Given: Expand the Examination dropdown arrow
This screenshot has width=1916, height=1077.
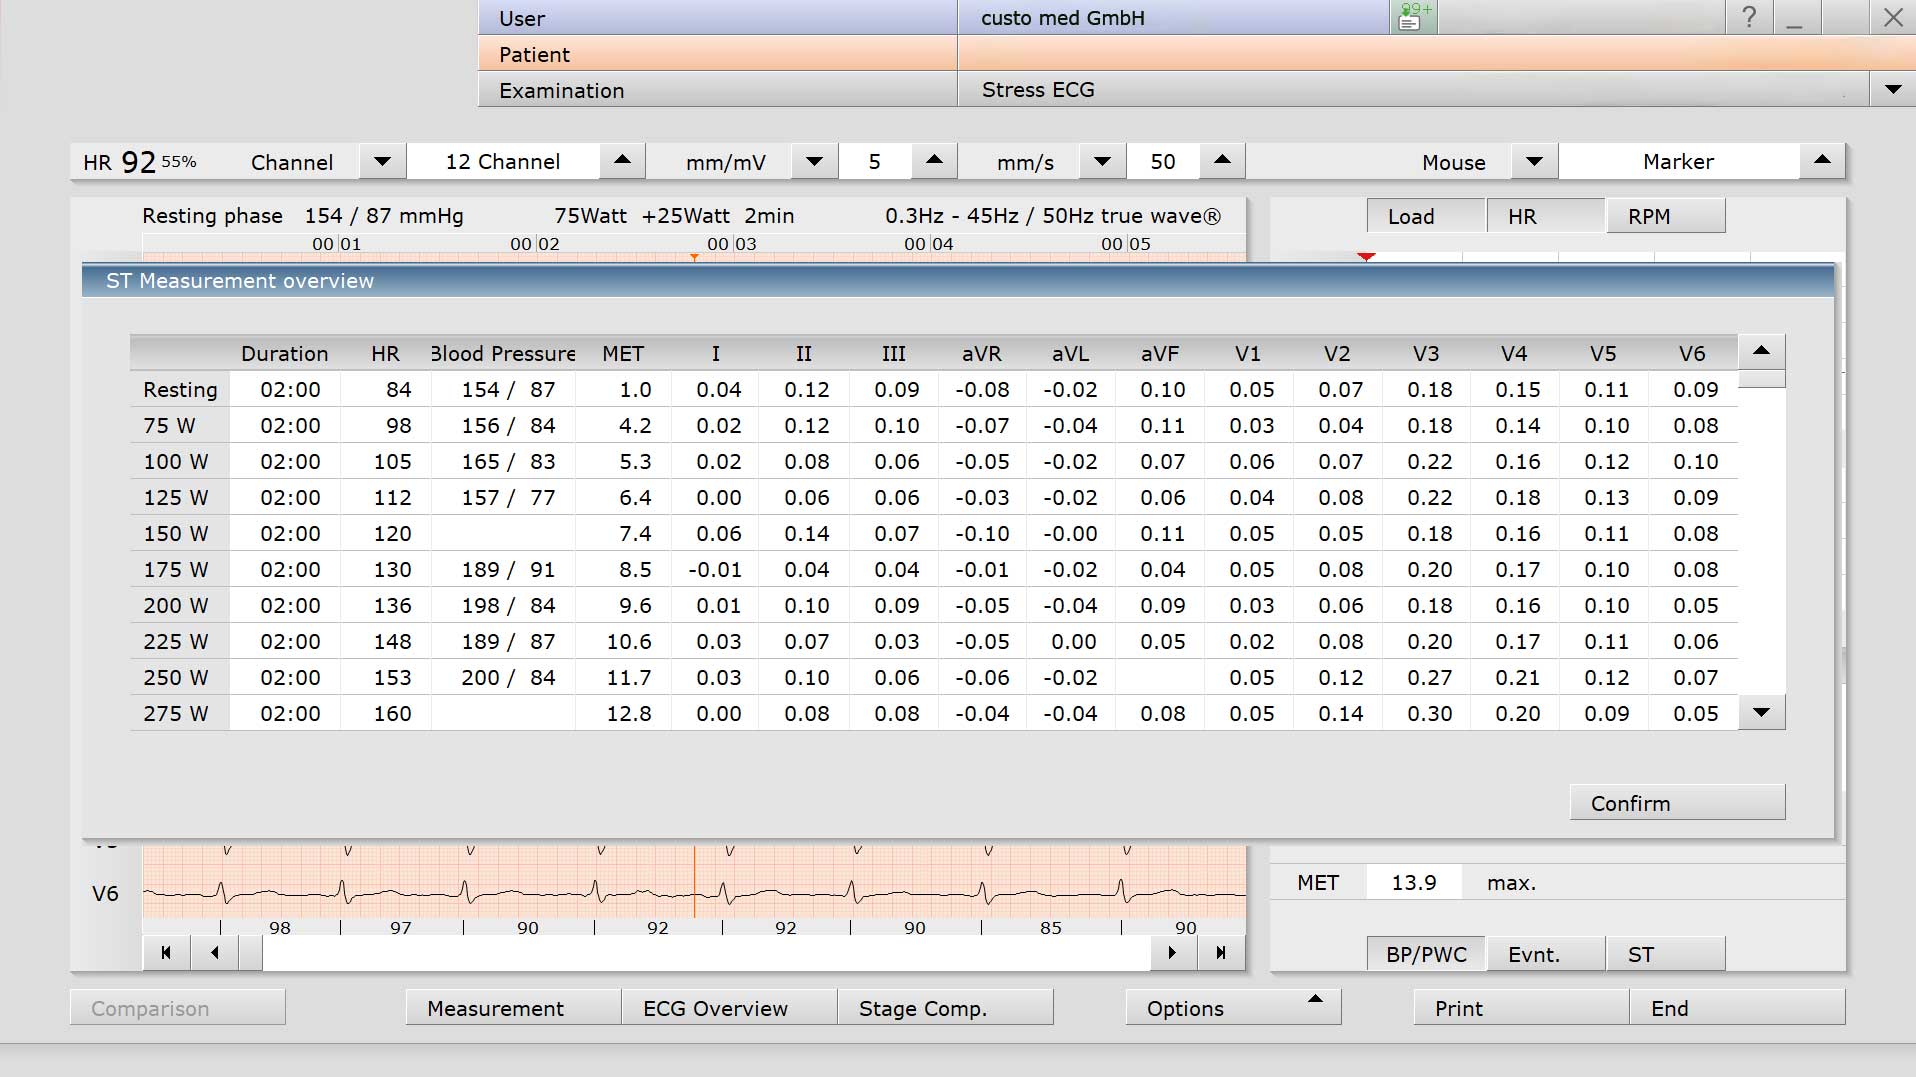Looking at the screenshot, I should click(1892, 89).
